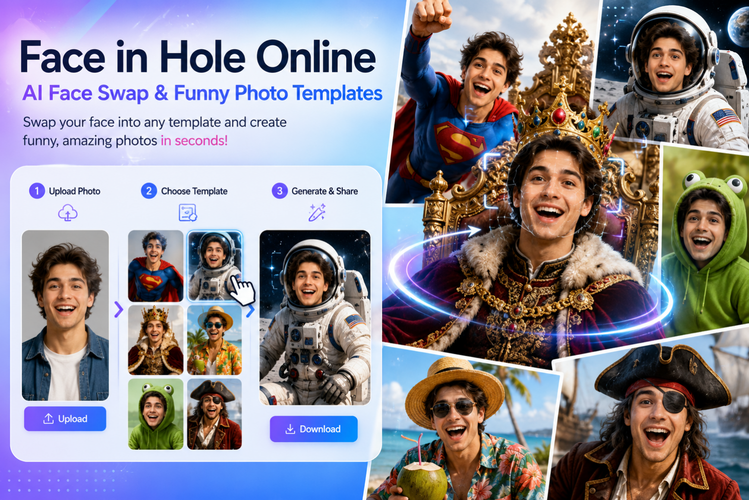Select the pirate template thumbnail
Image resolution: width=749 pixels, height=500 pixels.
coord(214,414)
